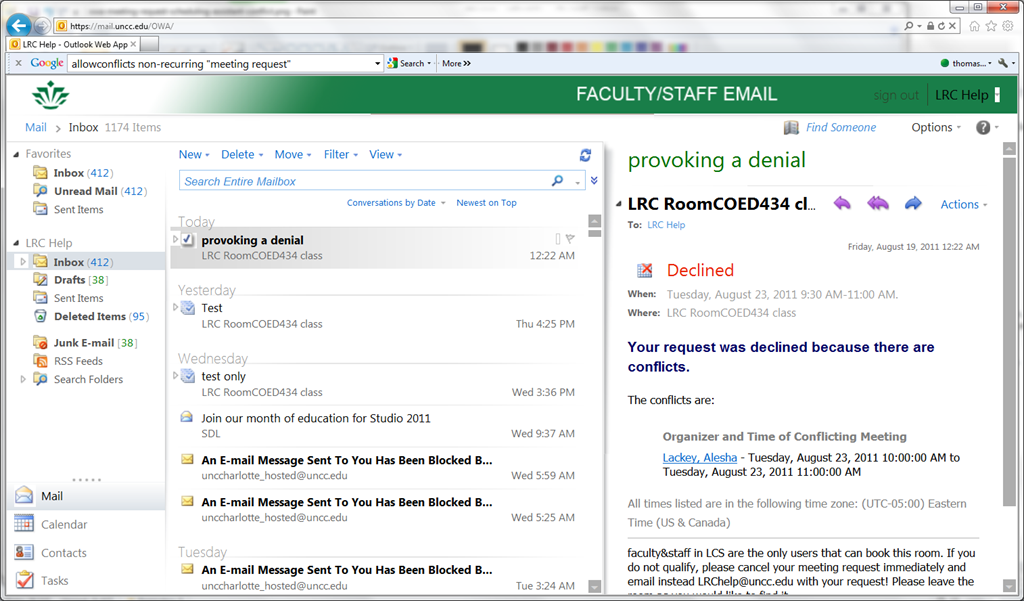Viewport: 1024px width, 601px height.
Task: Open the 'Conversations by Date' dropdown
Action: click(x=395, y=203)
